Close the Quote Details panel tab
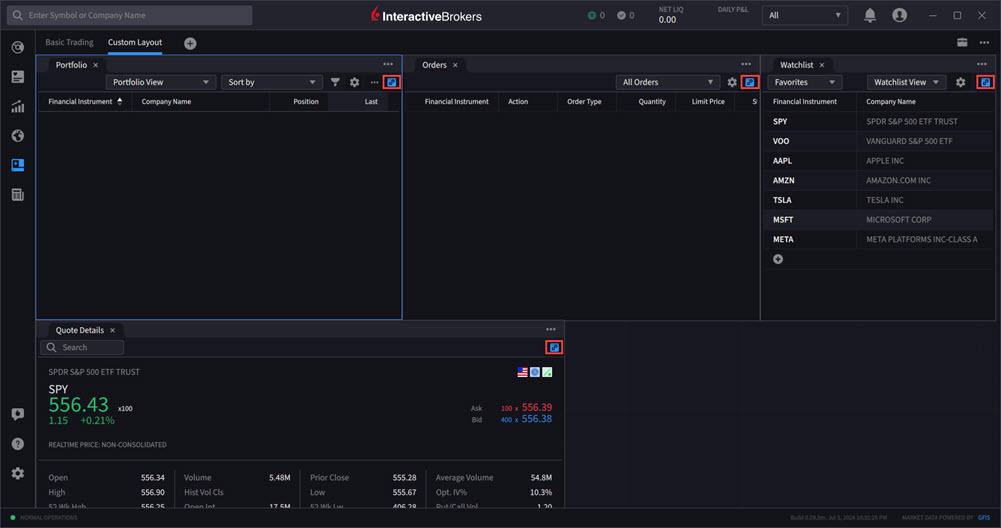The height and width of the screenshot is (528, 1001). pyautogui.click(x=112, y=330)
